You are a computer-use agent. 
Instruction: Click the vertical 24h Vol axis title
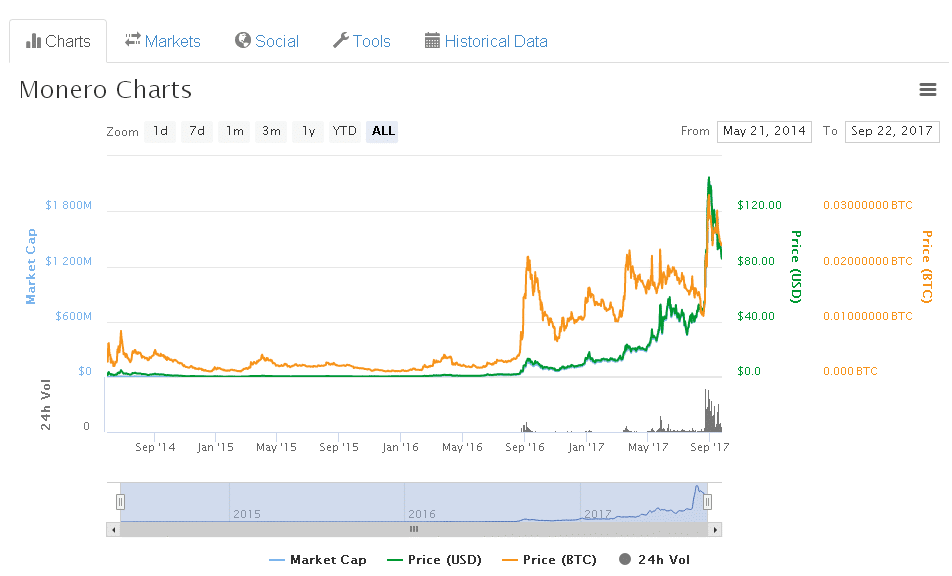point(46,405)
